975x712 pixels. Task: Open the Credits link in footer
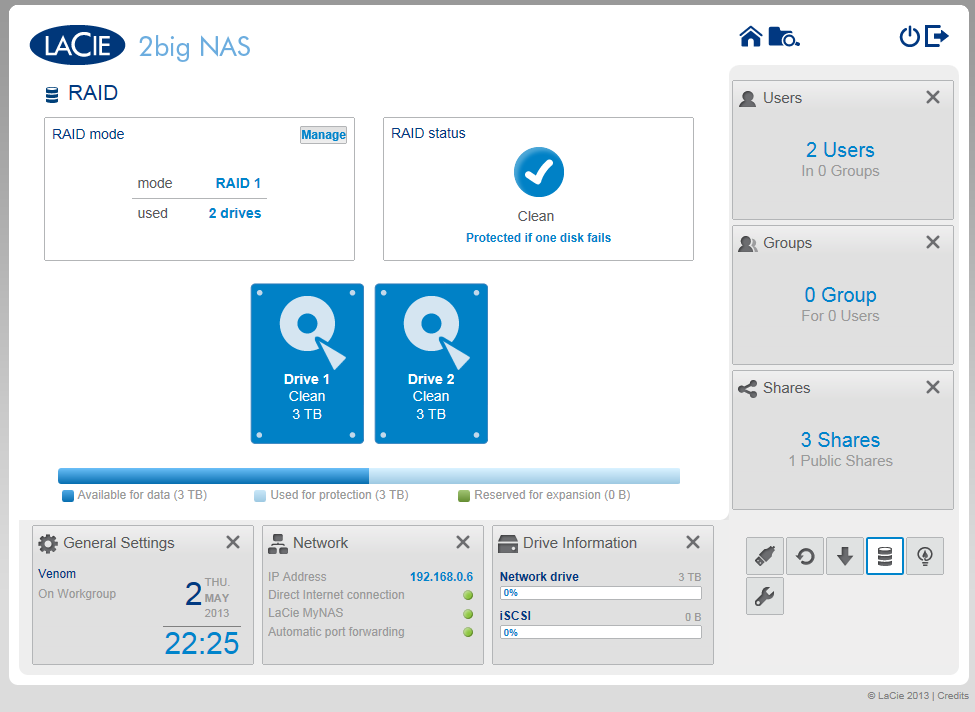click(x=953, y=696)
